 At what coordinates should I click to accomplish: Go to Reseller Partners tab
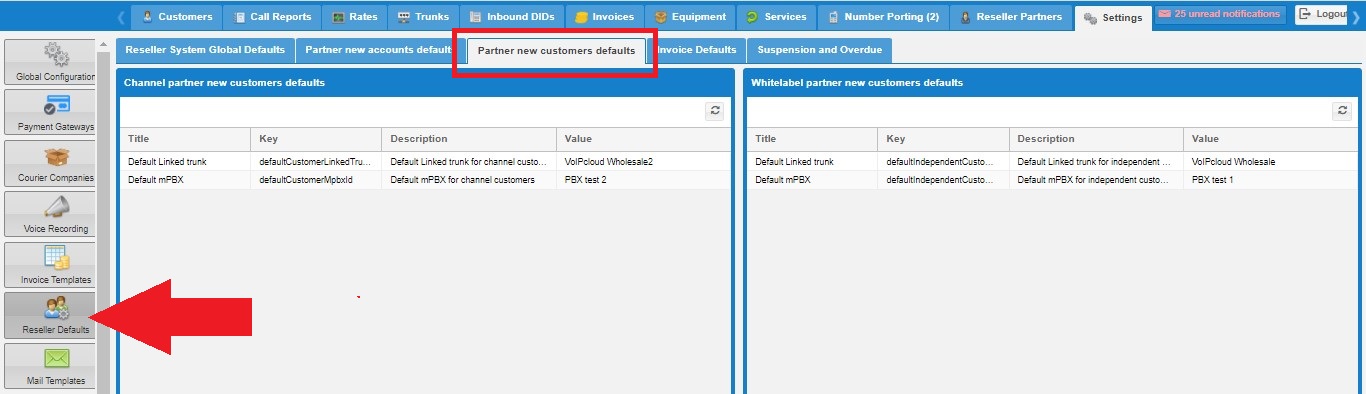tap(1011, 17)
